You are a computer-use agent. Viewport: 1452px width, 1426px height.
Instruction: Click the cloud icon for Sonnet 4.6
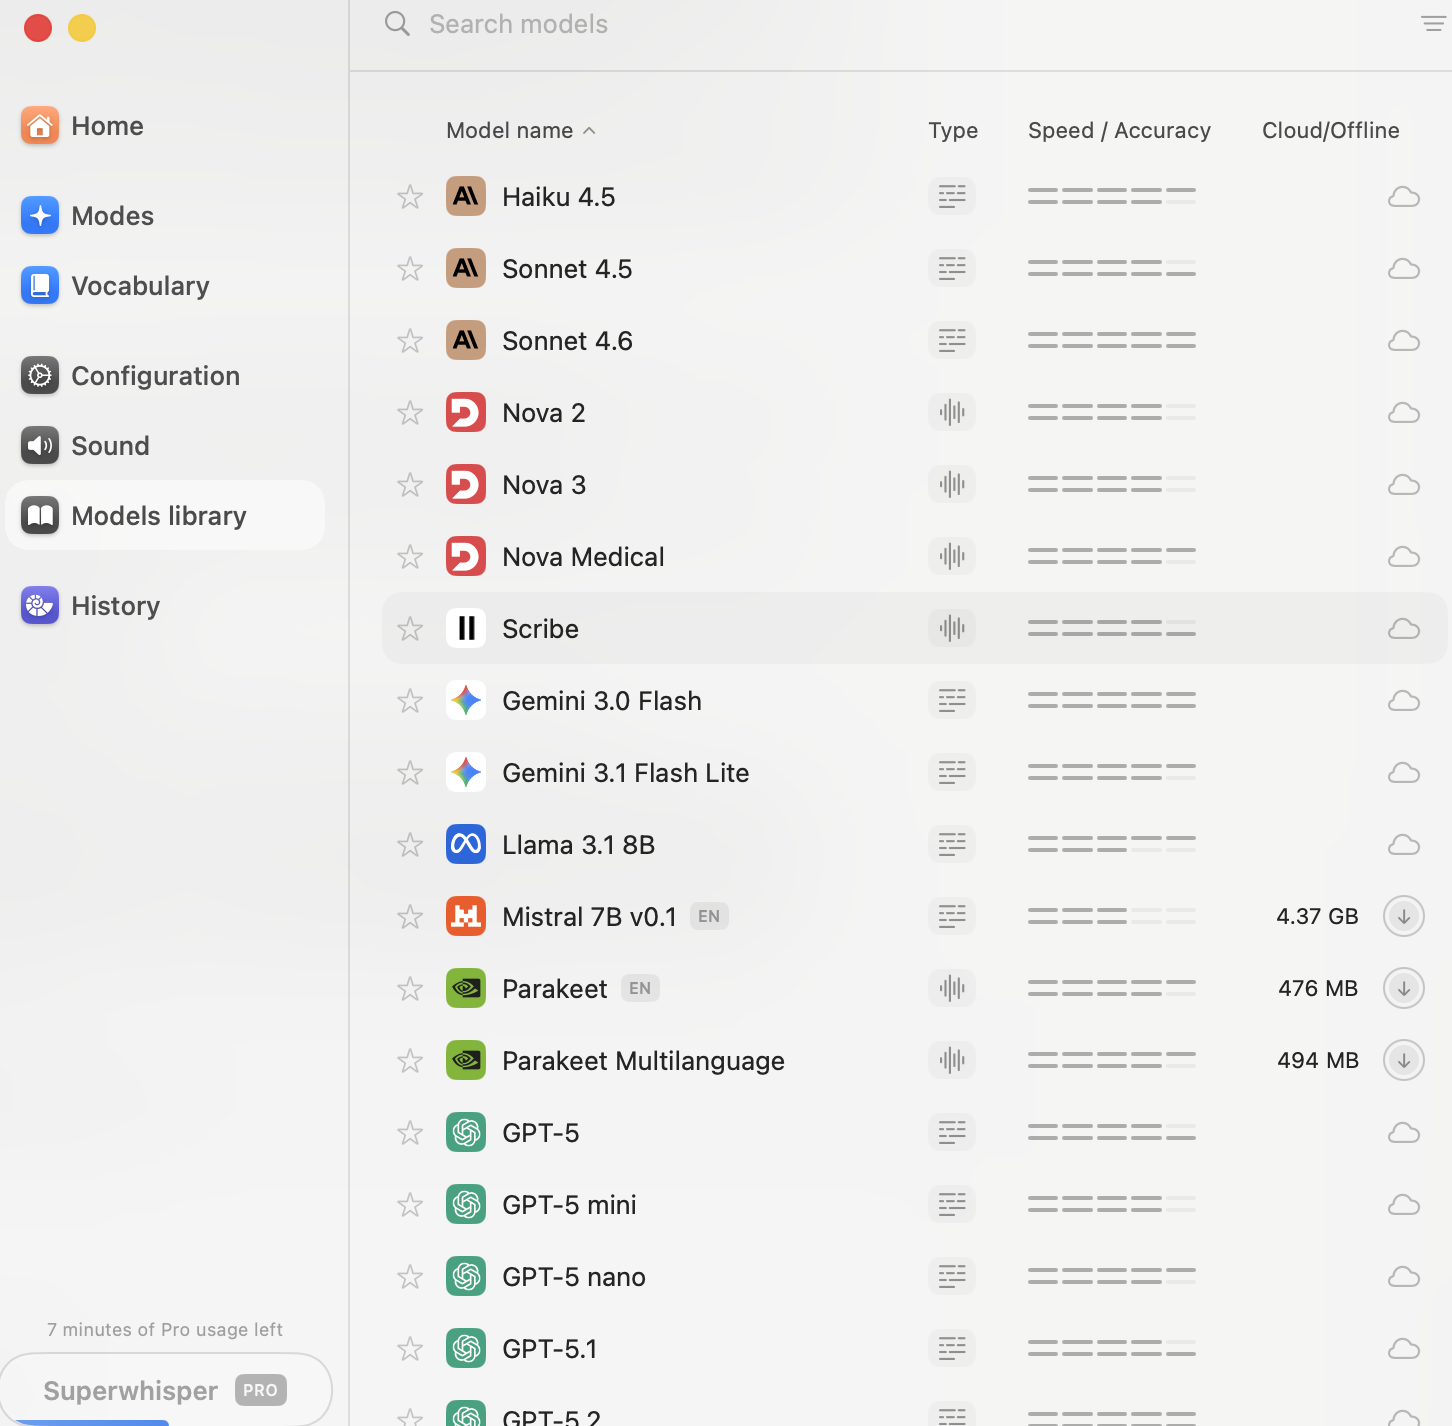click(x=1404, y=341)
